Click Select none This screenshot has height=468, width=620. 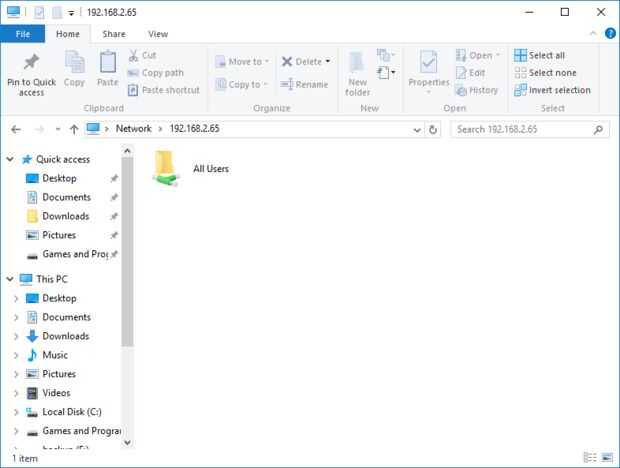coord(545,73)
